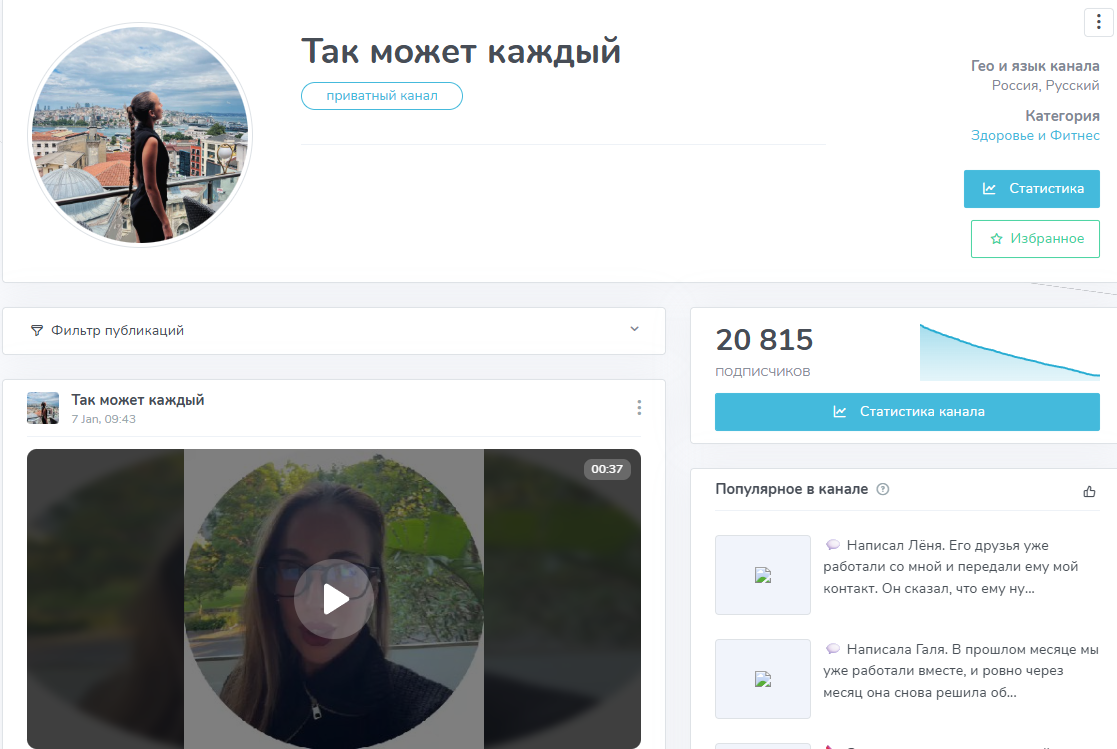1117x749 pixels.
Task: Click the small channel avatar on the post
Action: pyautogui.click(x=43, y=408)
